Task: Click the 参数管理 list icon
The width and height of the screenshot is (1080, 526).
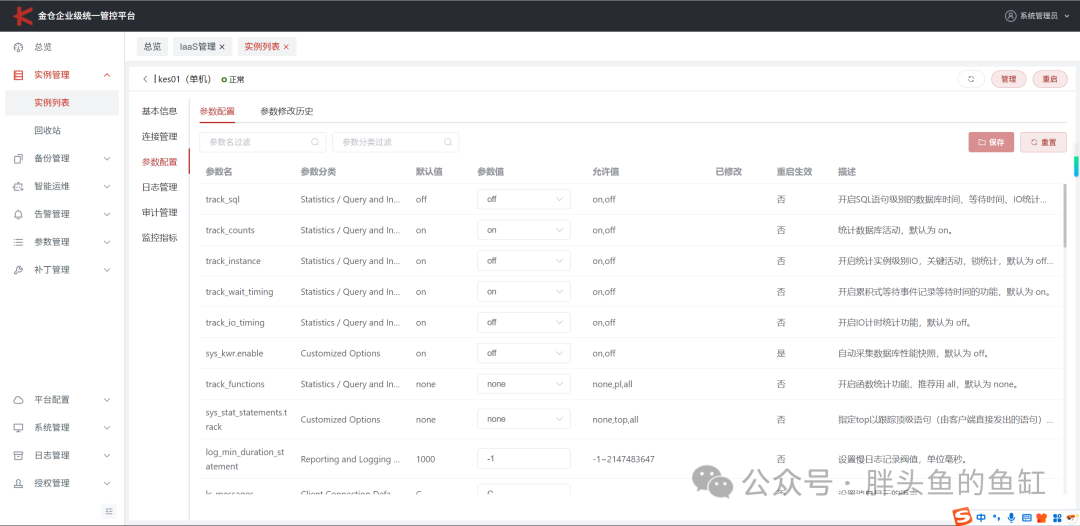Action: click(19, 242)
